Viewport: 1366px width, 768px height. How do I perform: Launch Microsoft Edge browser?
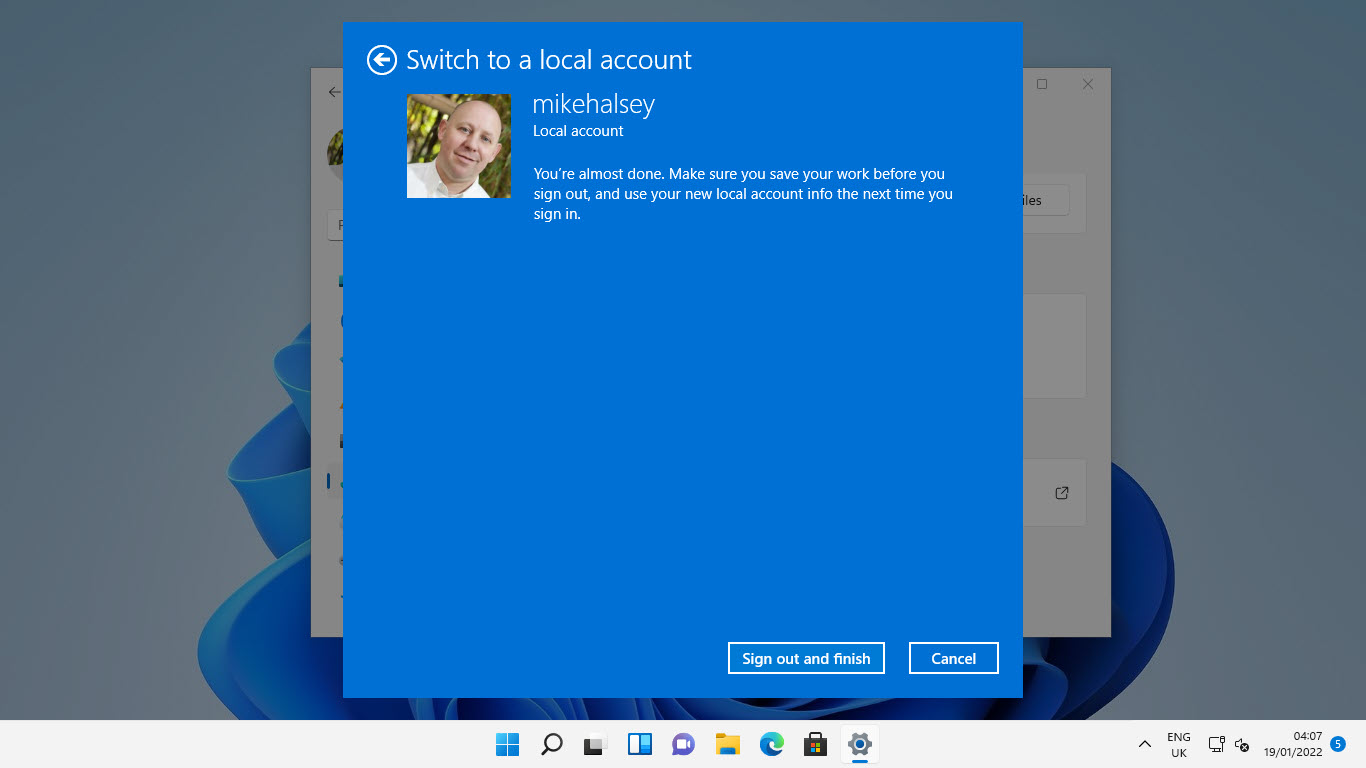click(771, 744)
